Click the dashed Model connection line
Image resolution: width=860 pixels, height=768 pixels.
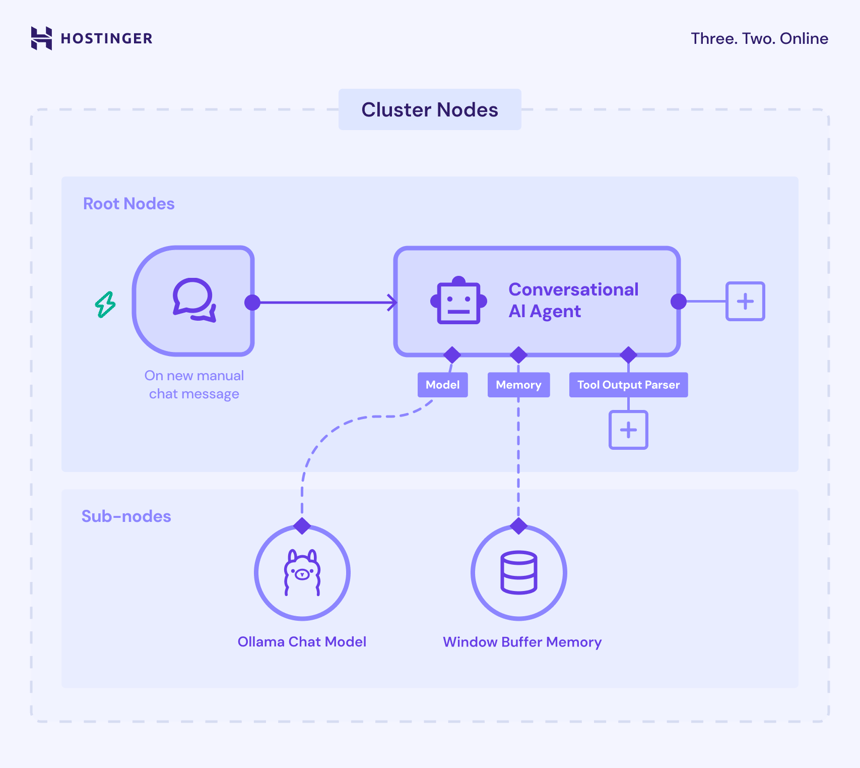[380, 415]
